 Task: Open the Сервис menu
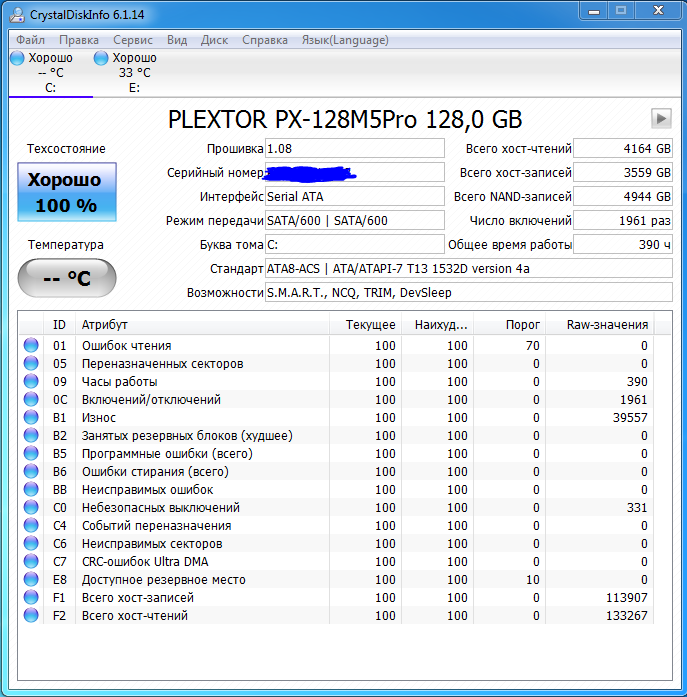(133, 40)
